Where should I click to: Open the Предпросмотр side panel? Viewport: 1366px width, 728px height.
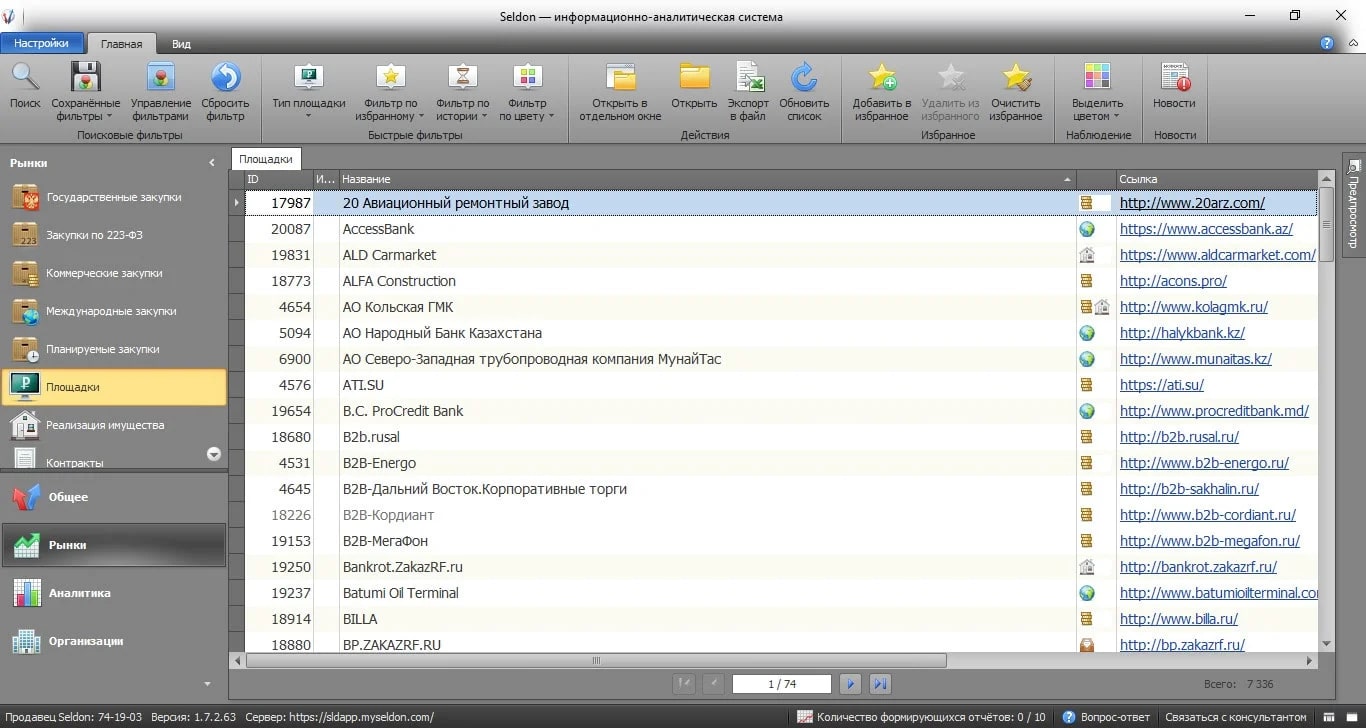click(x=1354, y=203)
